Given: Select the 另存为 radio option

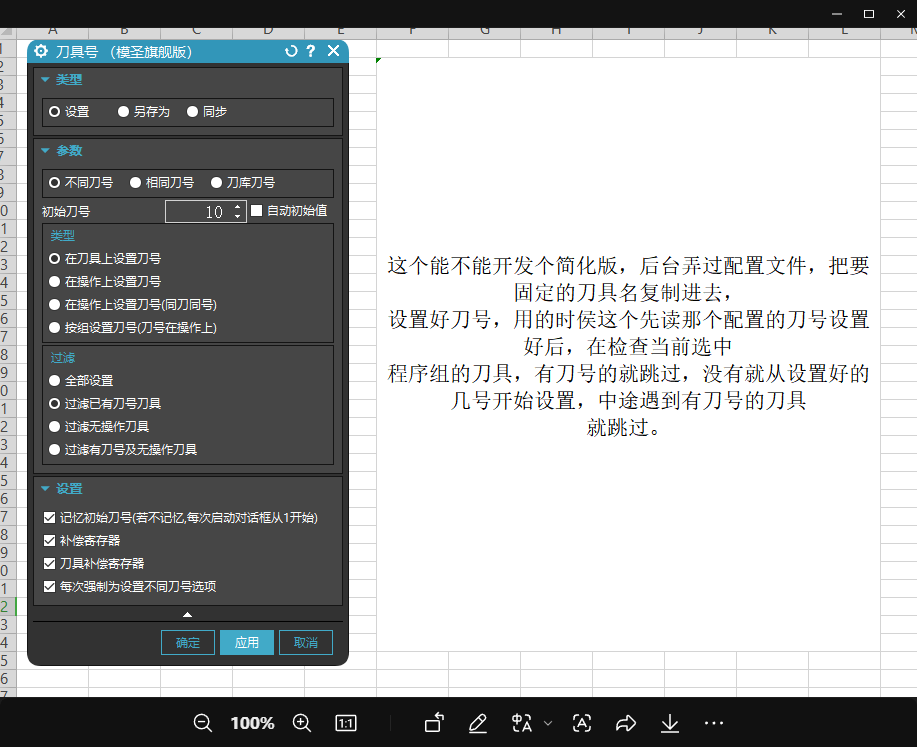Looking at the screenshot, I should click(123, 112).
